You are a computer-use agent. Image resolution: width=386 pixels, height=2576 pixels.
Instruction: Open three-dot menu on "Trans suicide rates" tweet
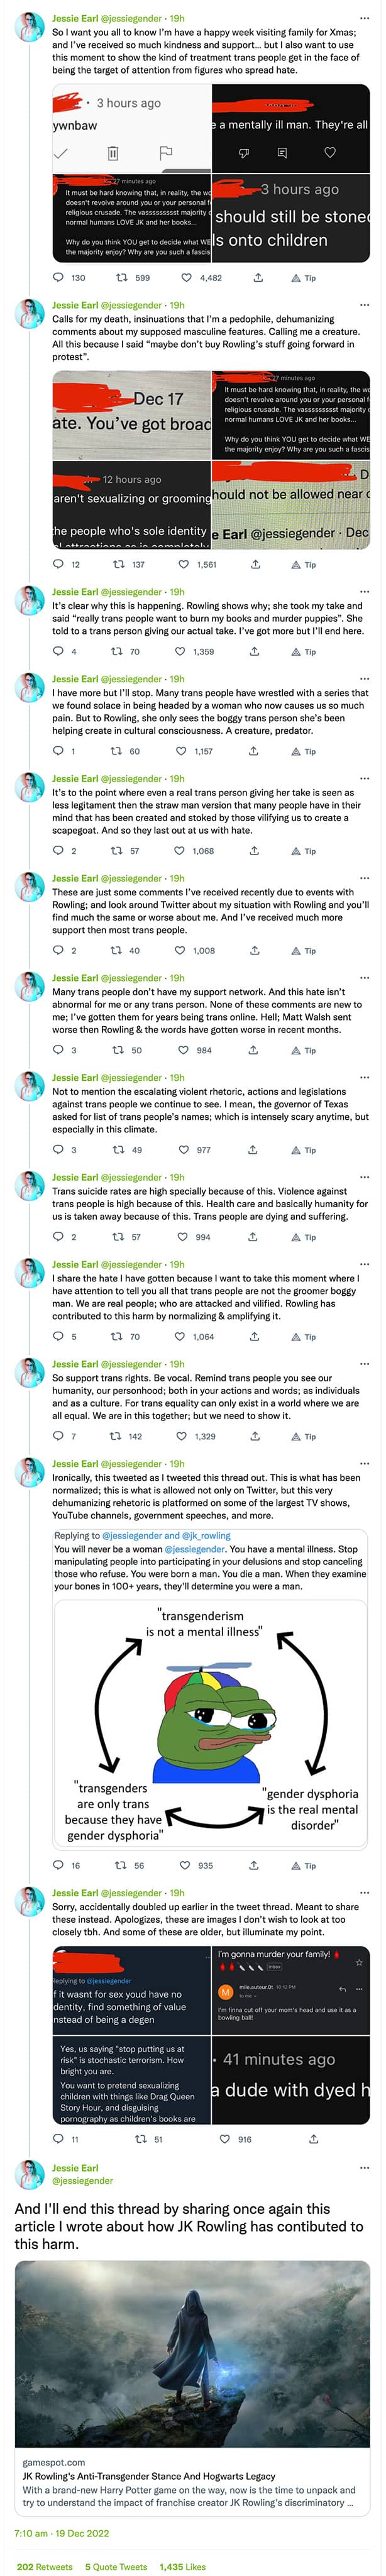[x=365, y=1177]
